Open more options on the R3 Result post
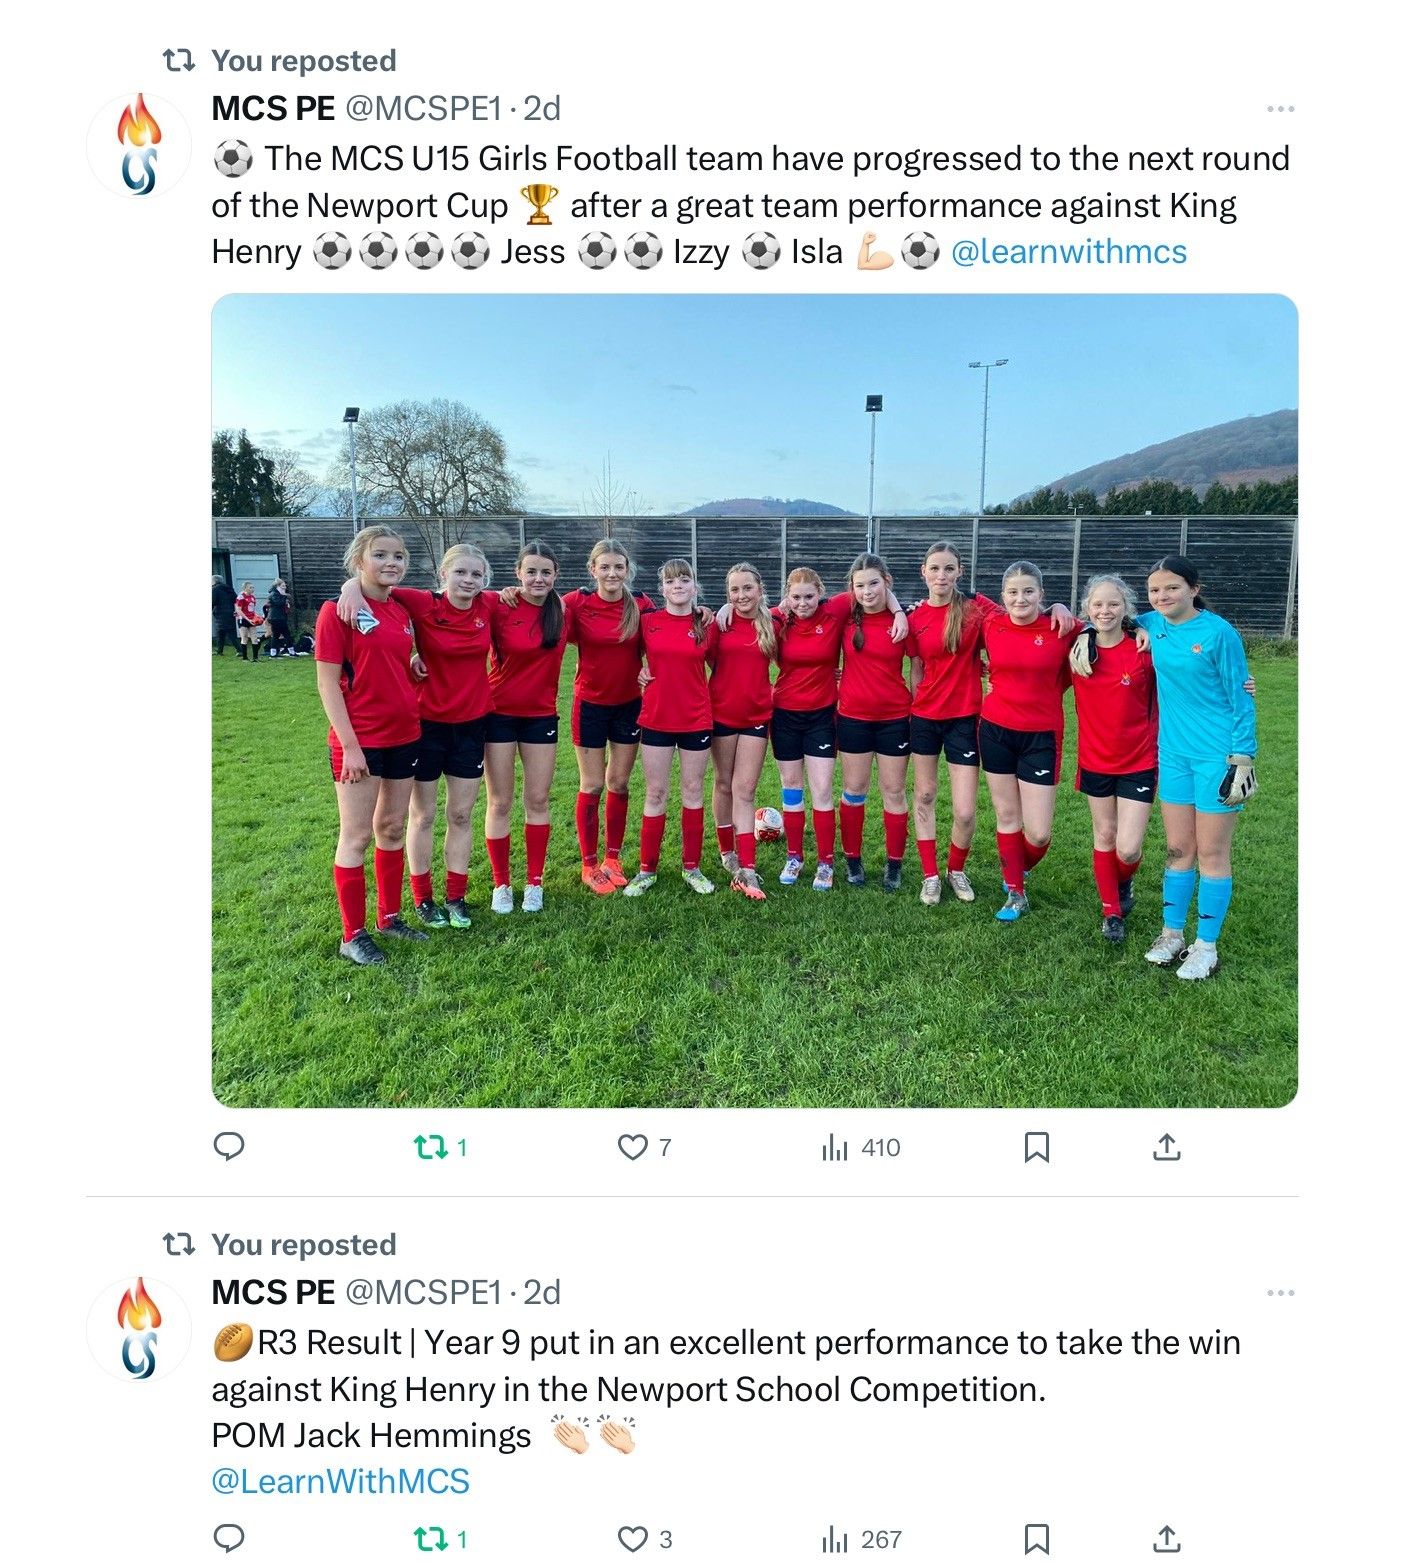The width and height of the screenshot is (1406, 1562). 1280,1292
